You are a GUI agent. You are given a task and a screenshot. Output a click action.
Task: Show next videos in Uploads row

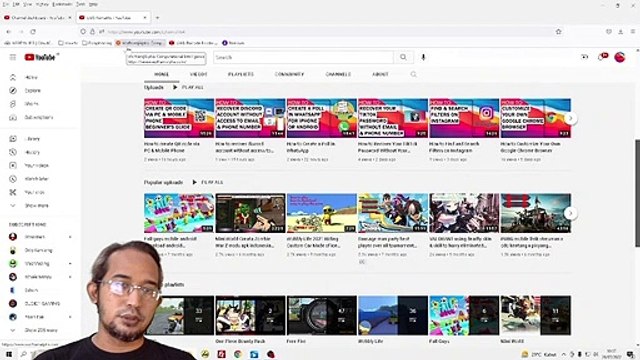[571, 118]
